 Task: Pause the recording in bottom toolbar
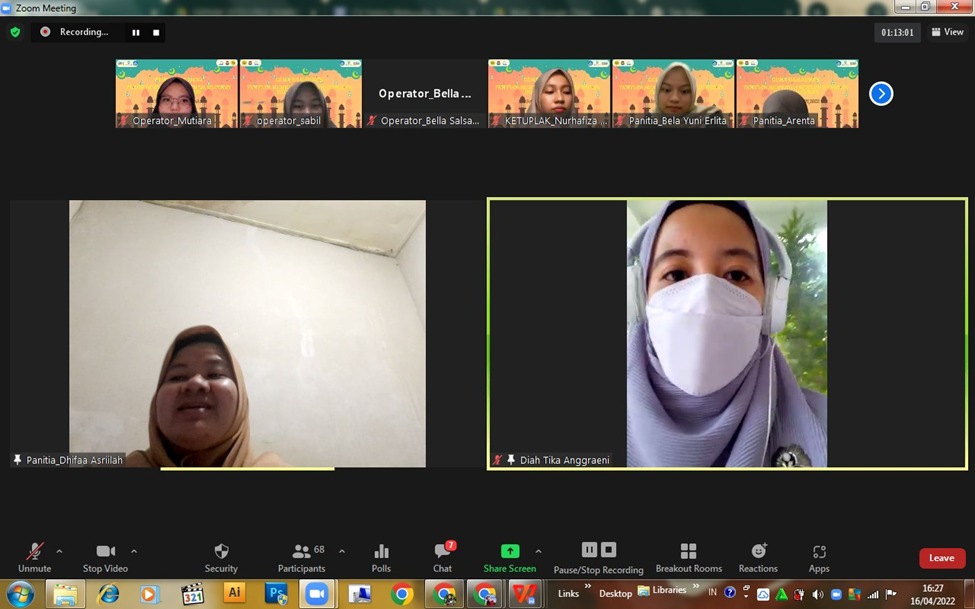tap(589, 550)
